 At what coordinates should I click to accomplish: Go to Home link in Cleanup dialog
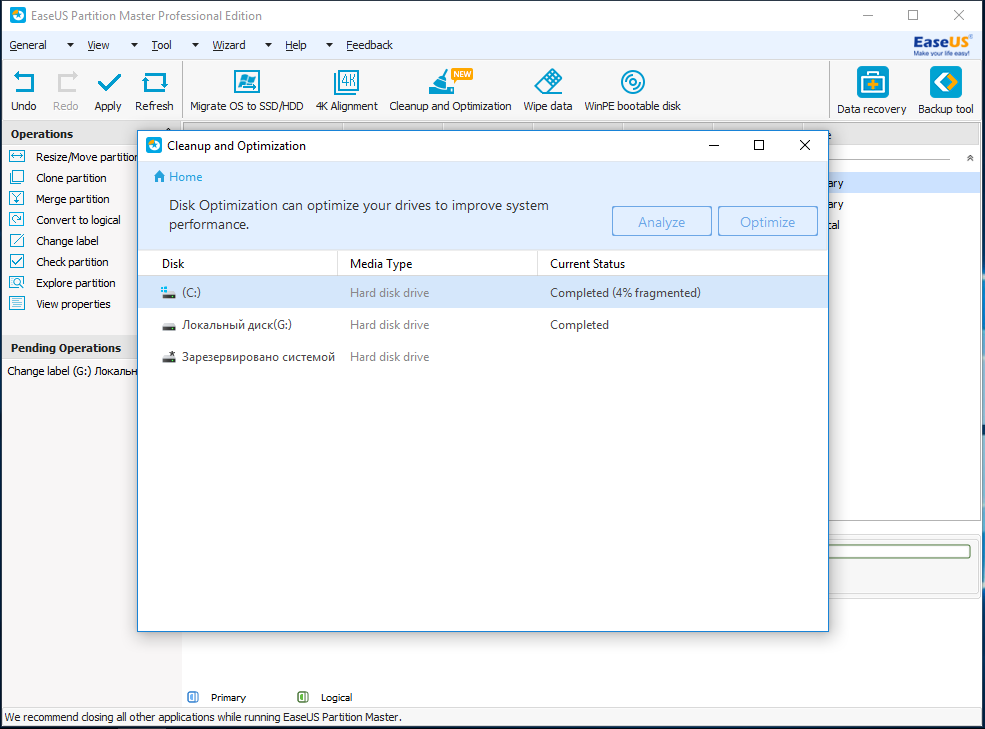pyautogui.click(x=185, y=177)
